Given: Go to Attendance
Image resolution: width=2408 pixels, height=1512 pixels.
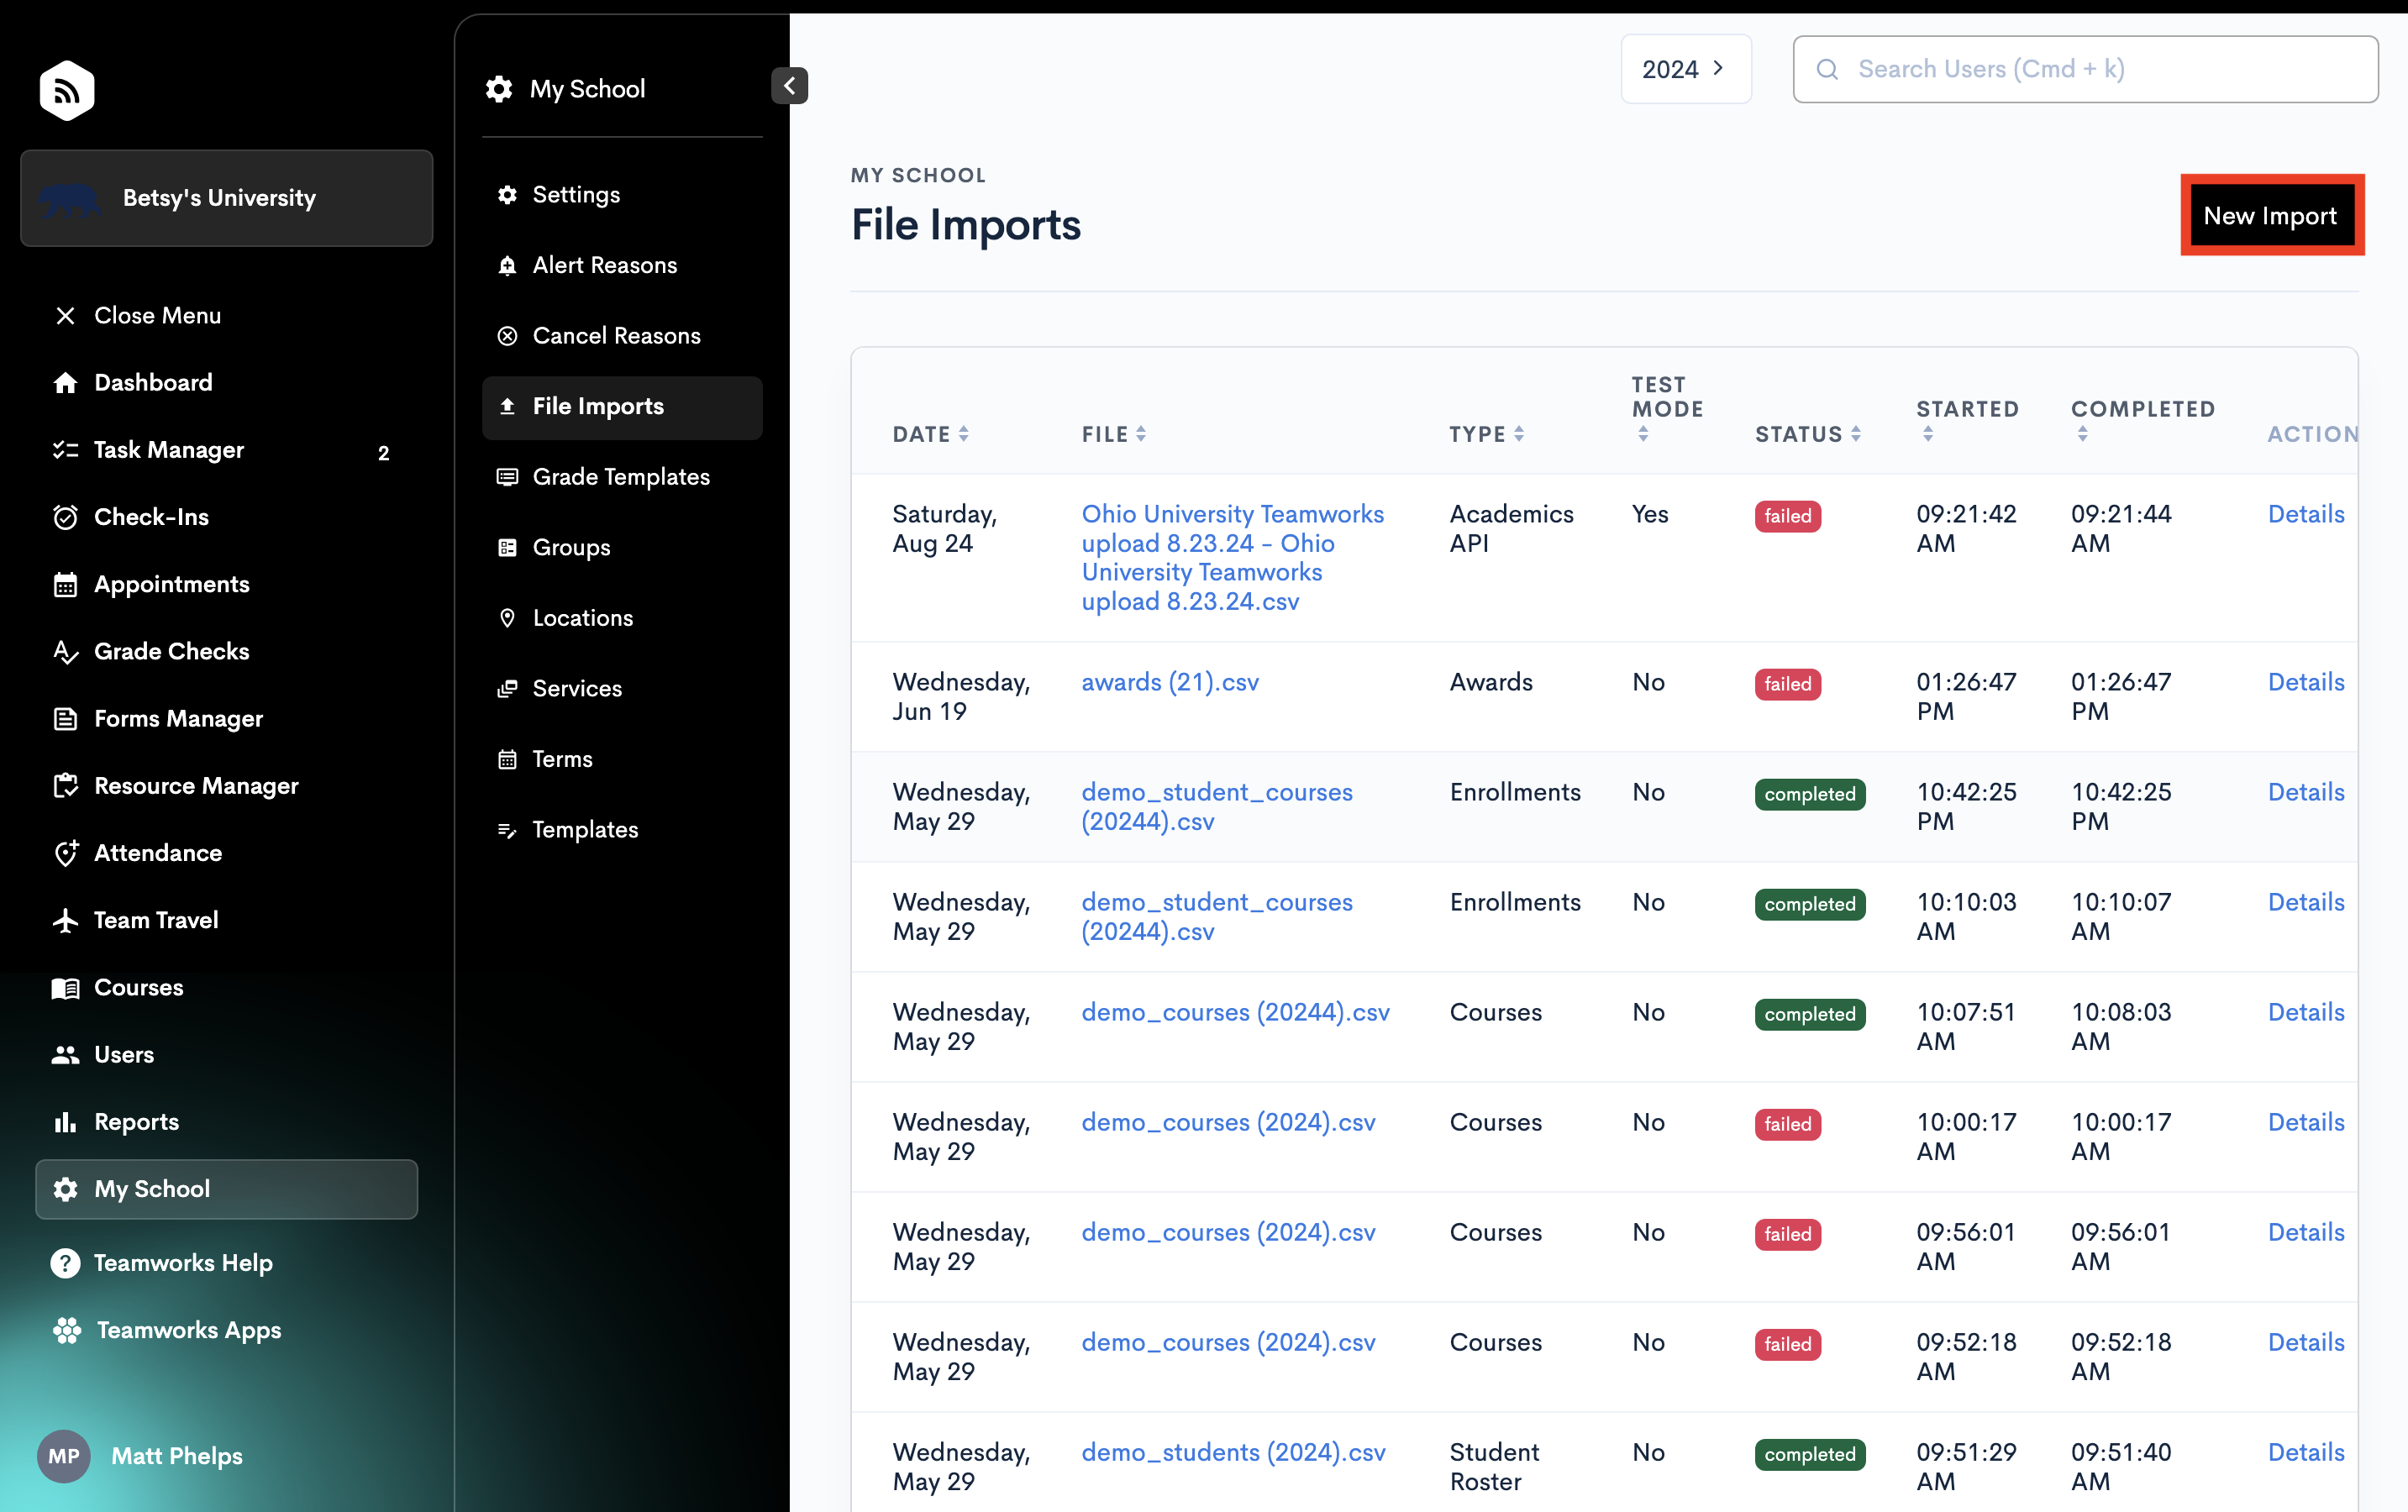Looking at the screenshot, I should [x=158, y=853].
